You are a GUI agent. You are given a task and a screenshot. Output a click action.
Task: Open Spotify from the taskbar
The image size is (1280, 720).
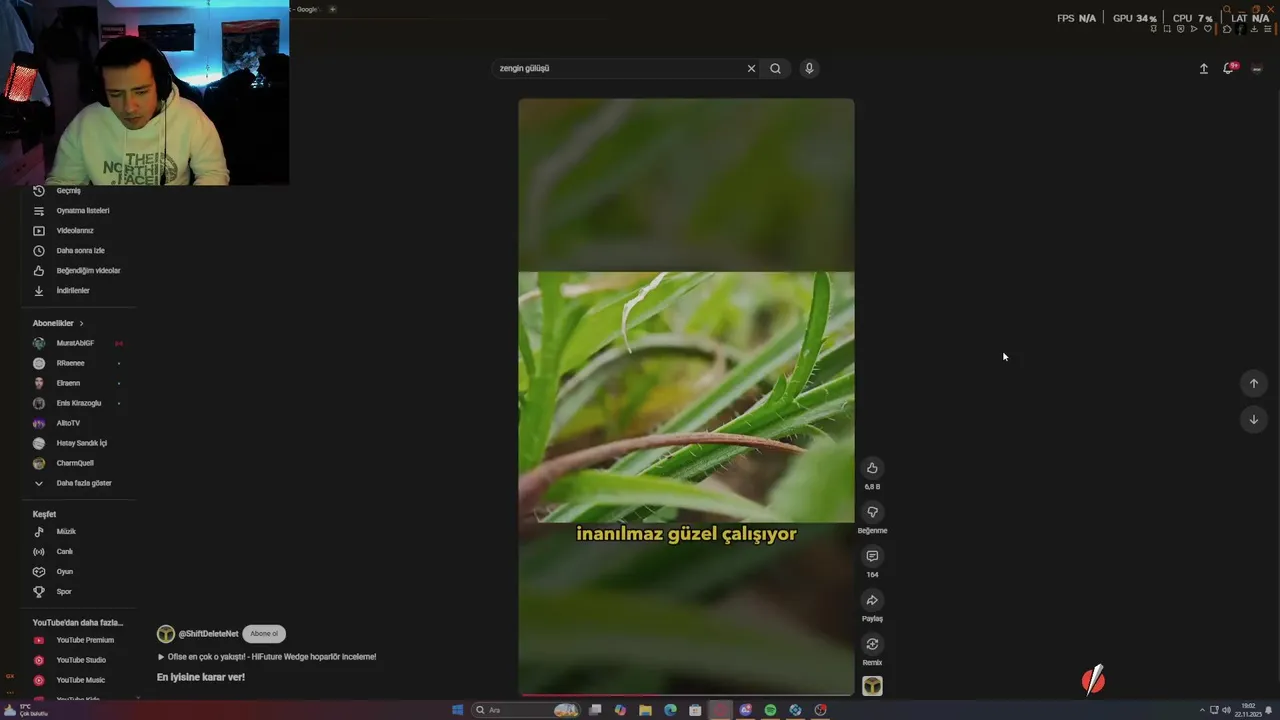tap(770, 710)
